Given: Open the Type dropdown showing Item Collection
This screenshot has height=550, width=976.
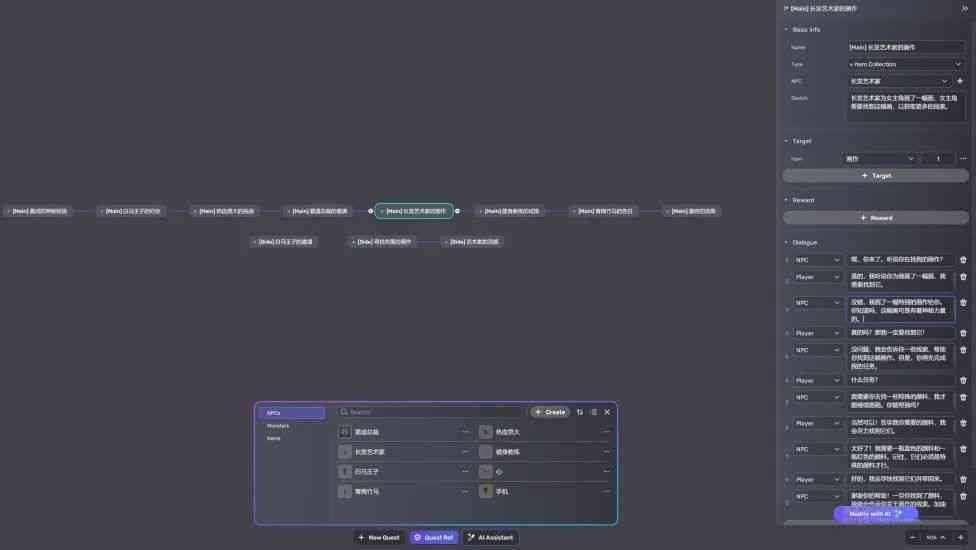Looking at the screenshot, I should [x=906, y=64].
